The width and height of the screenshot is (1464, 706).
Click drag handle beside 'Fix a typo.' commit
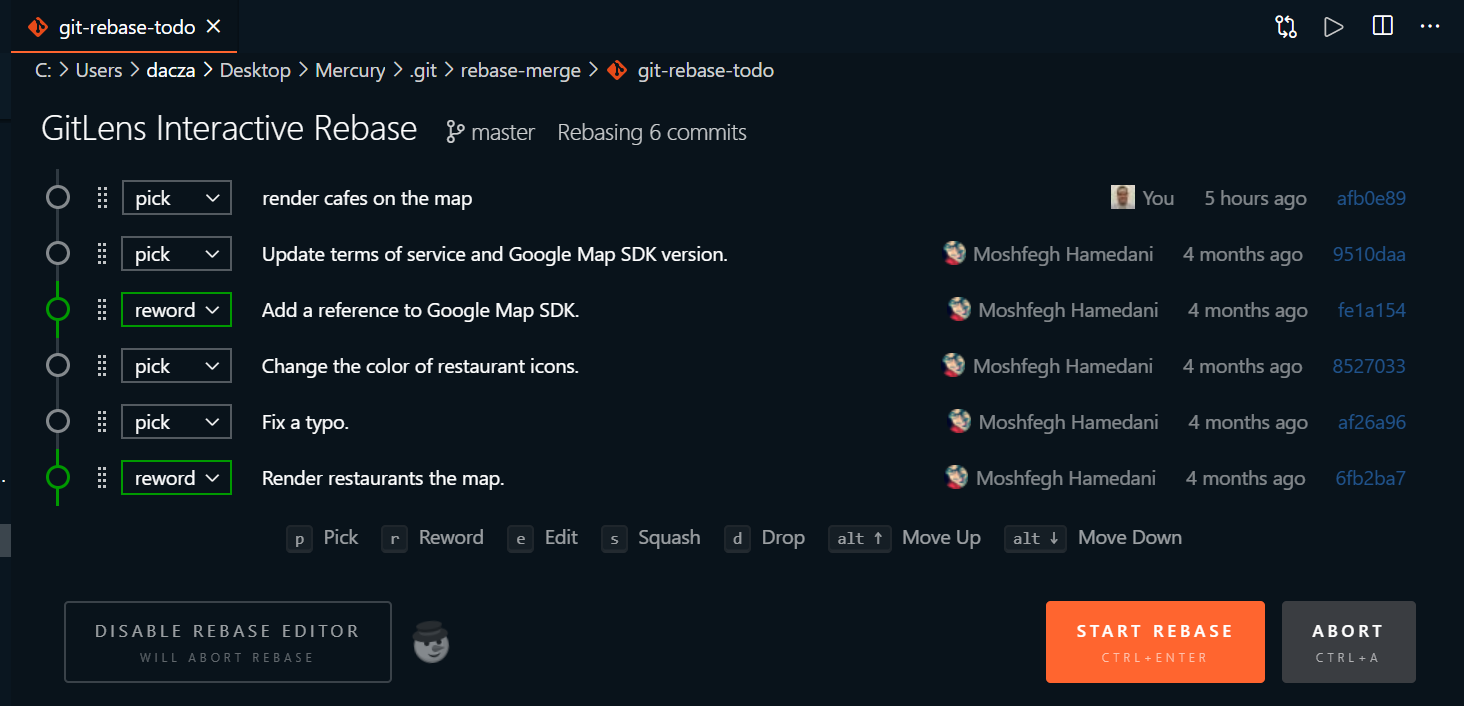101,422
